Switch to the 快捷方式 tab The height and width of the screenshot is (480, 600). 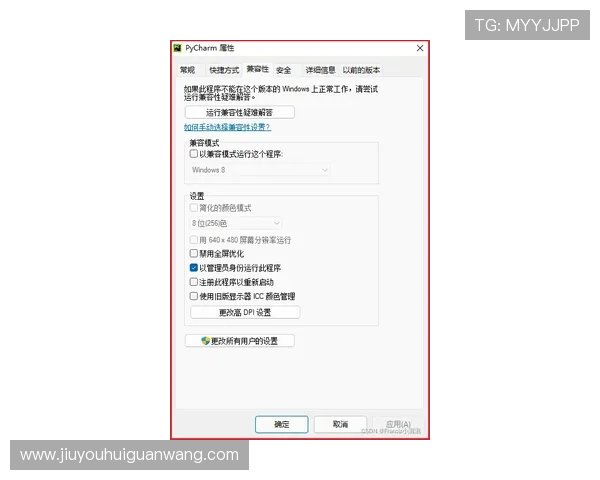(x=224, y=70)
